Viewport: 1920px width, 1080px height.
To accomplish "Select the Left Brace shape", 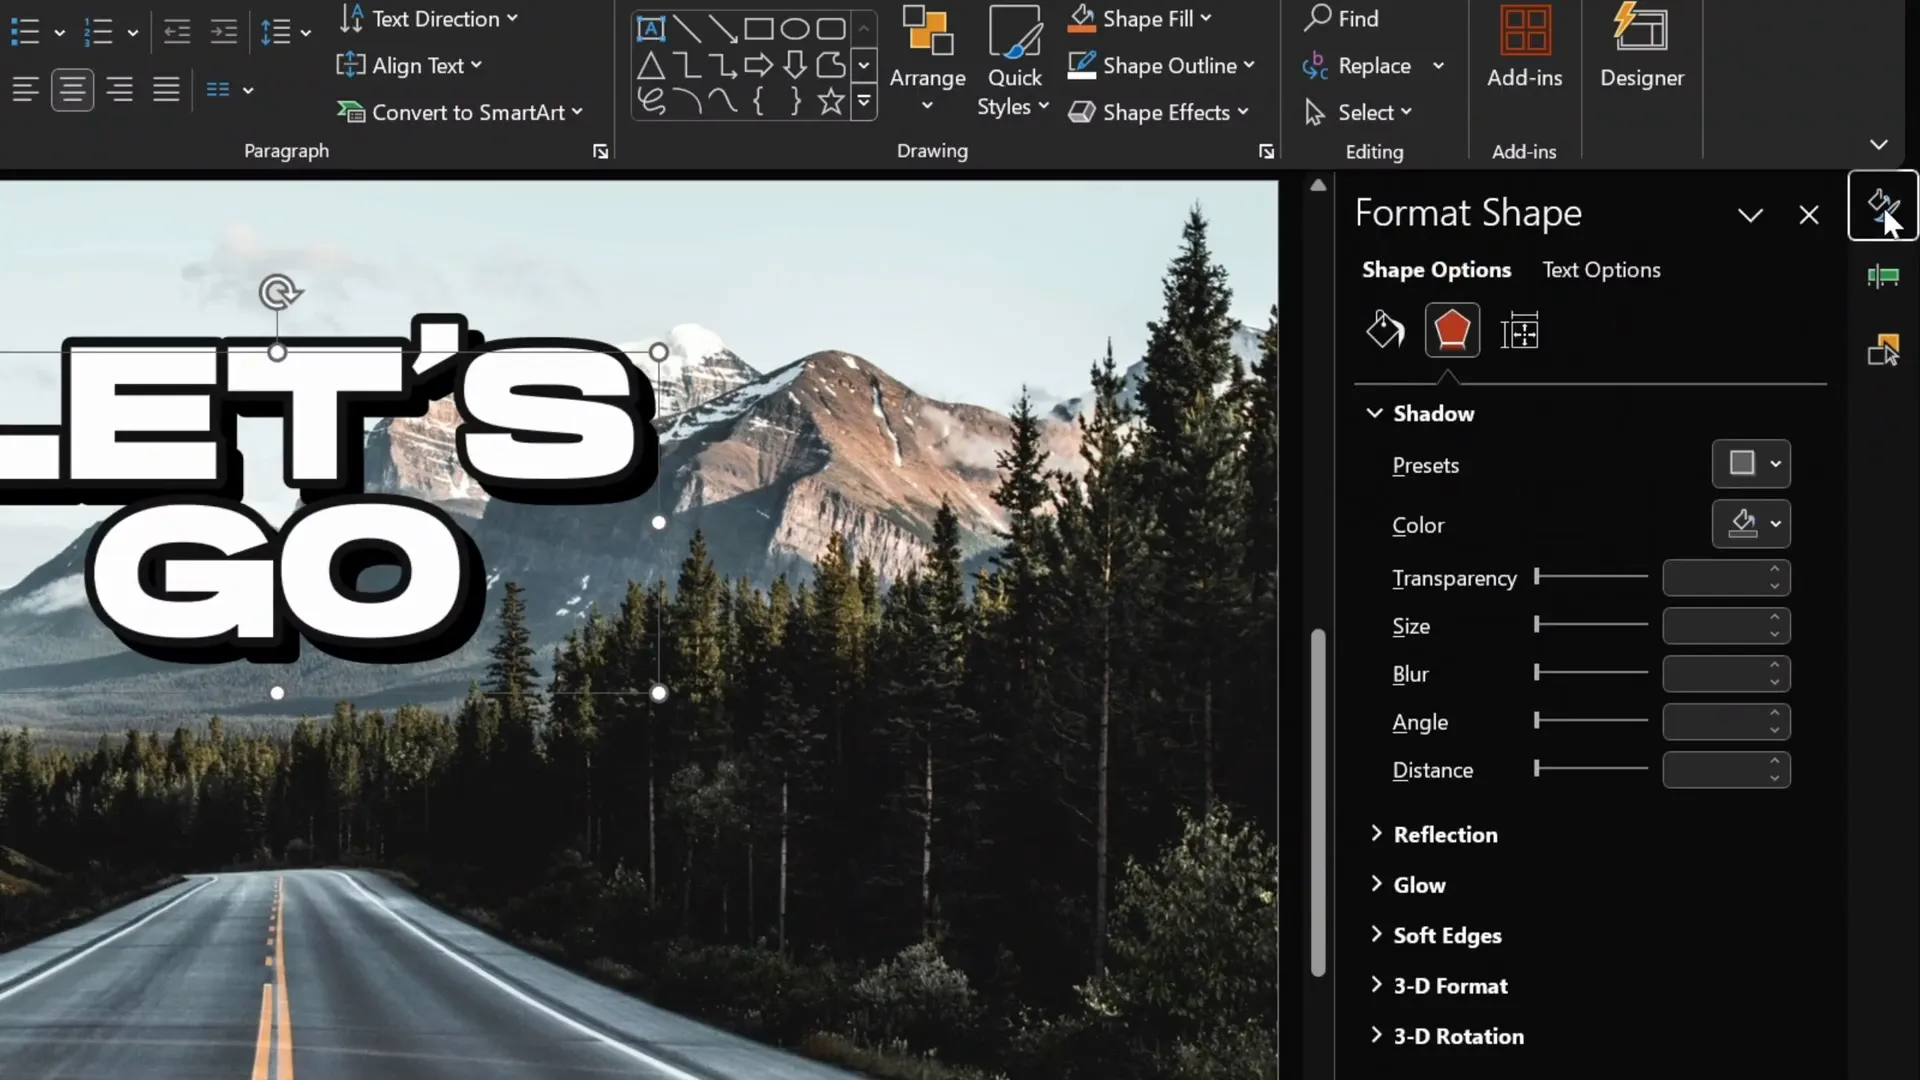I will pyautogui.click(x=759, y=101).
